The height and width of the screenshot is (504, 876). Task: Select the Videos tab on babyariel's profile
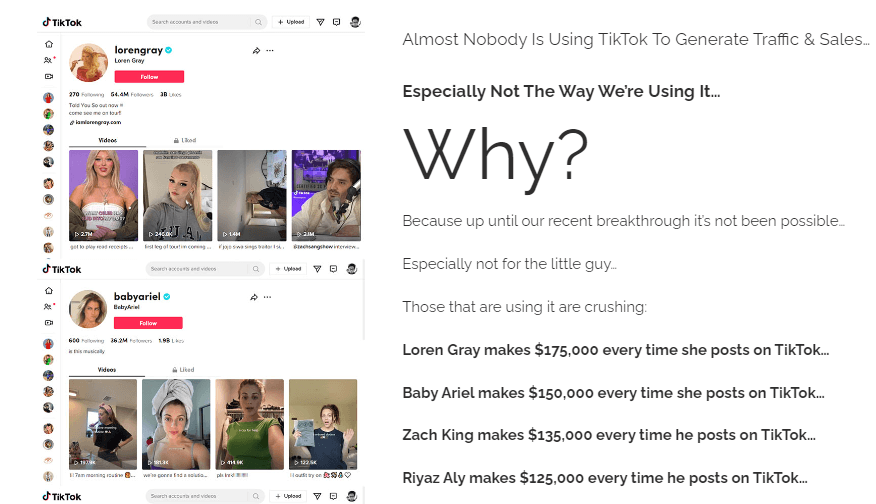[x=106, y=370]
